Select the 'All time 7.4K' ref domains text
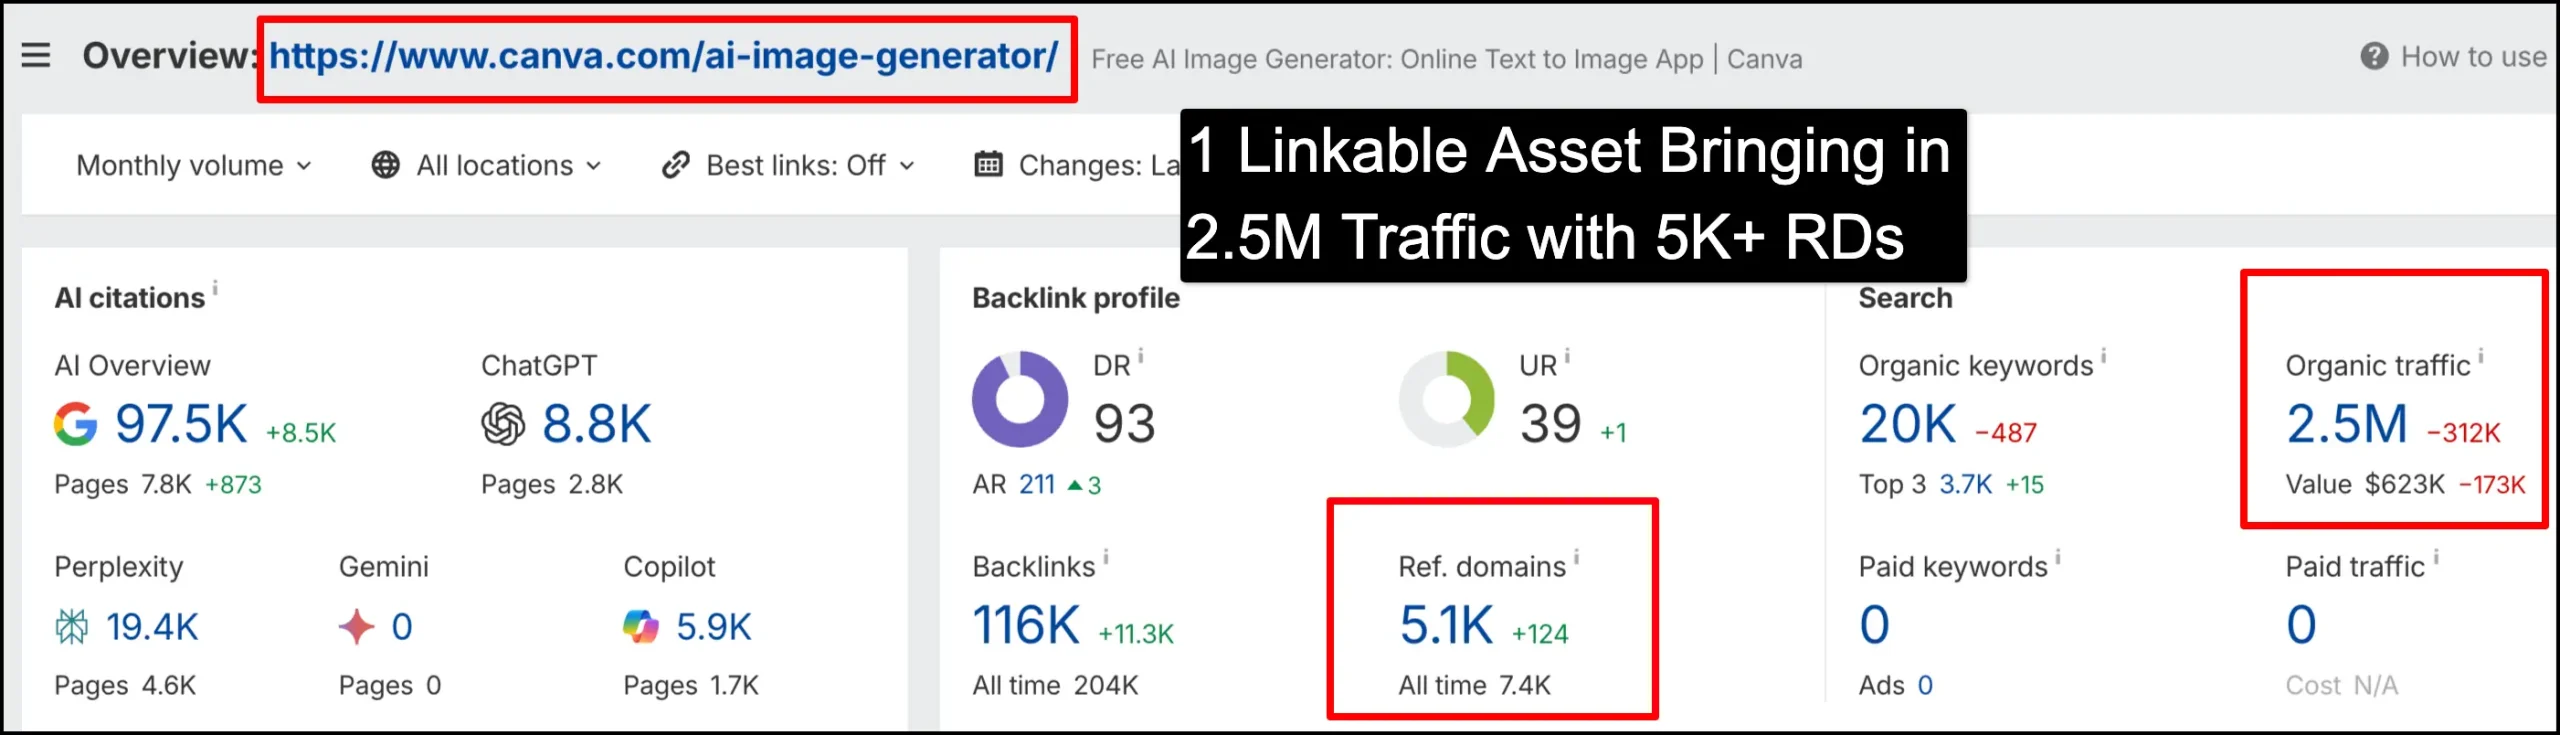The height and width of the screenshot is (735, 2560). pyautogui.click(x=1474, y=686)
